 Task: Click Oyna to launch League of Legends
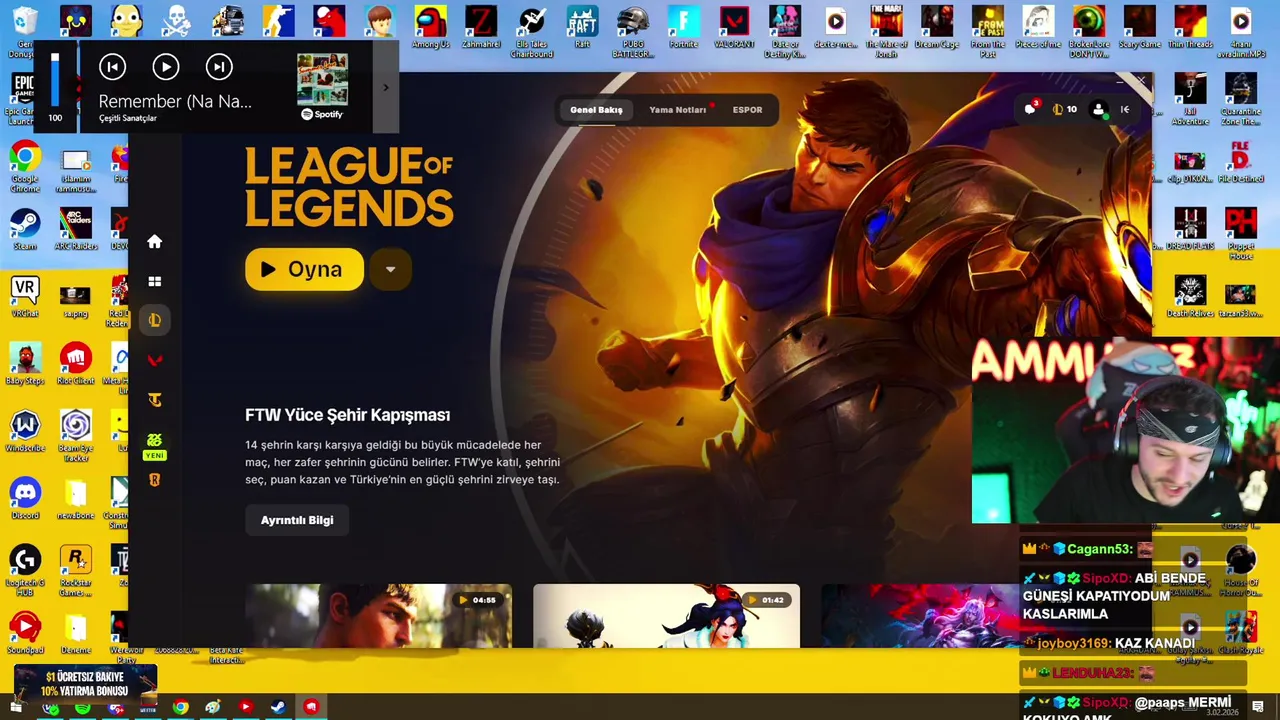point(304,269)
